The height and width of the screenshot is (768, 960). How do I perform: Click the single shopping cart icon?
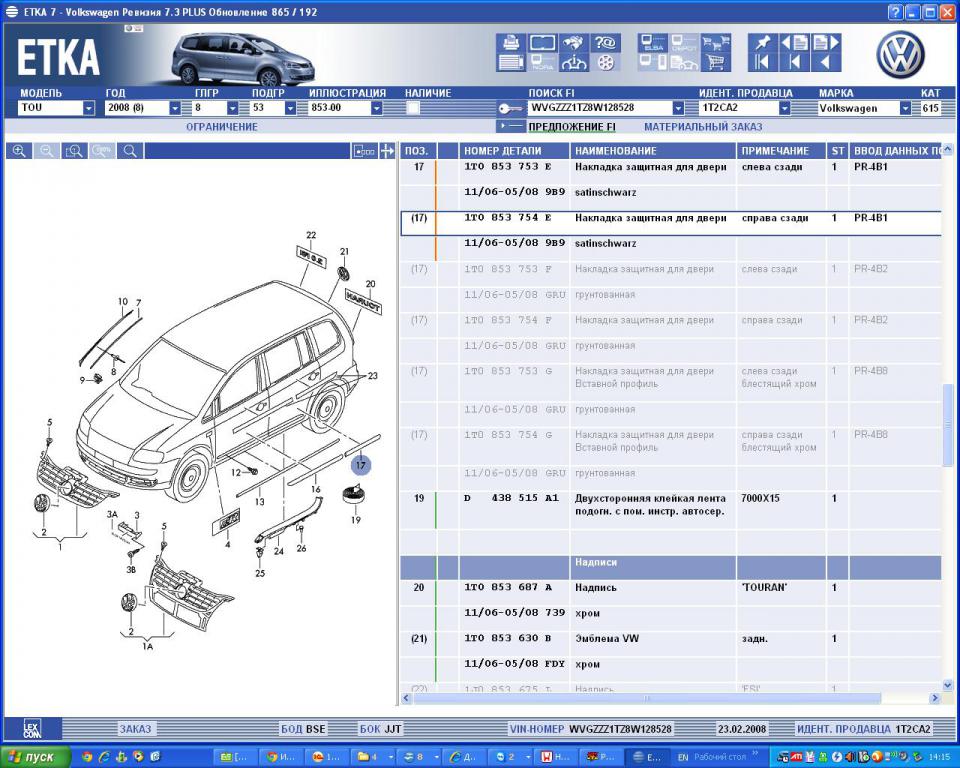716,62
